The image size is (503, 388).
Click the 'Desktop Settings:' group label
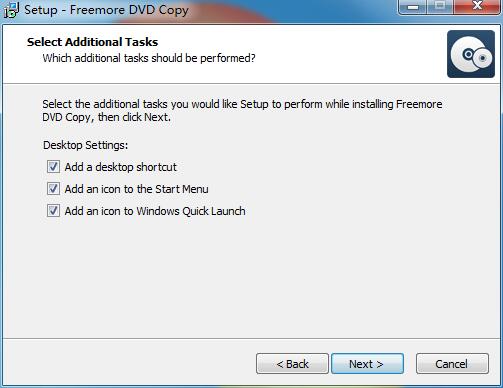pos(86,145)
